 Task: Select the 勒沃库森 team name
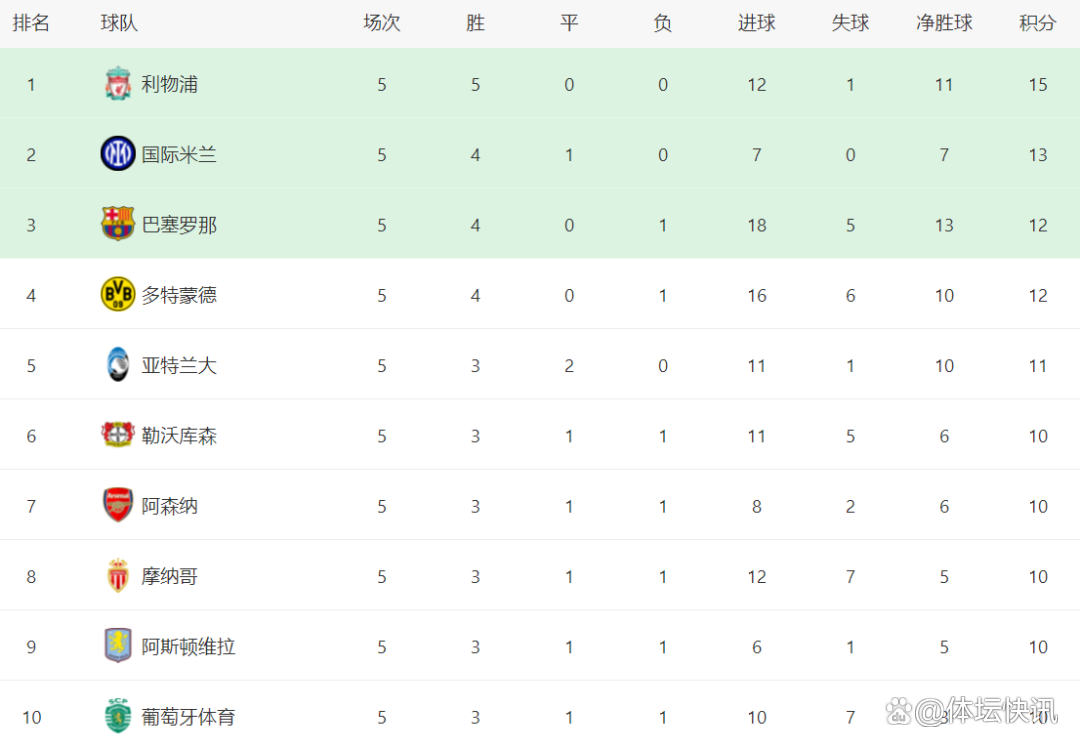[179, 436]
